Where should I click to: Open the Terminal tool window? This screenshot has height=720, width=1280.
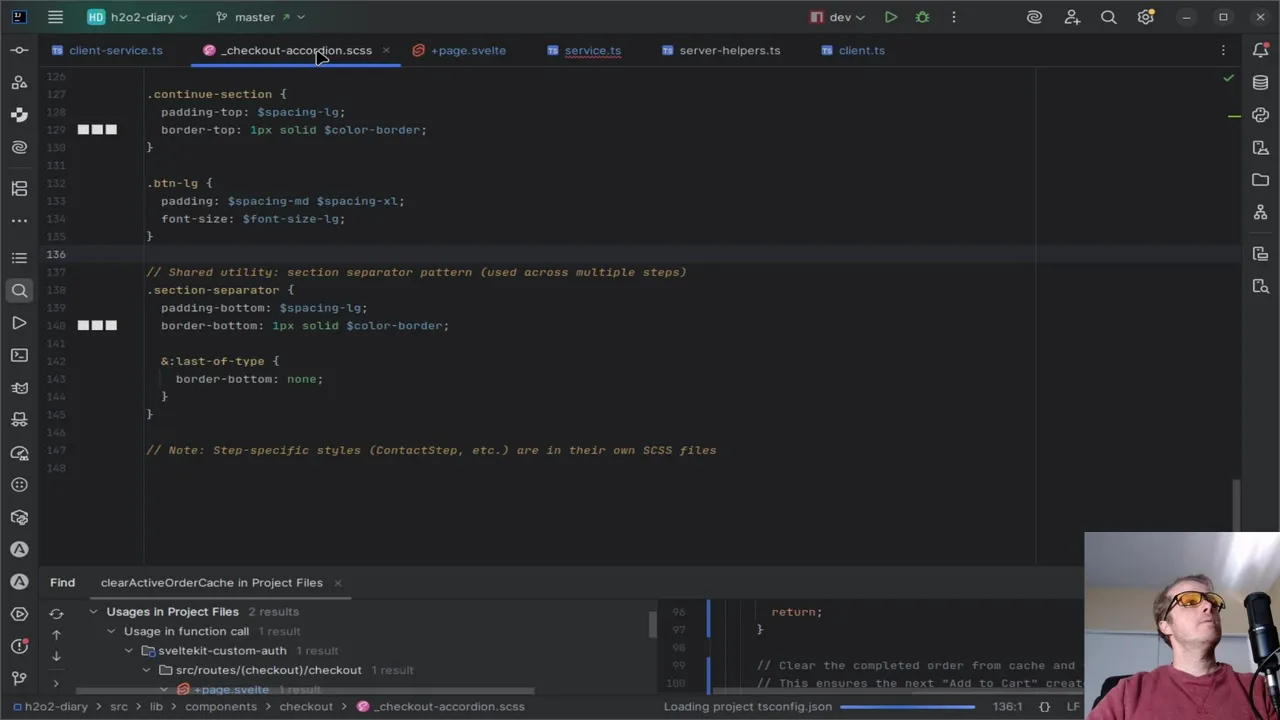pos(19,355)
